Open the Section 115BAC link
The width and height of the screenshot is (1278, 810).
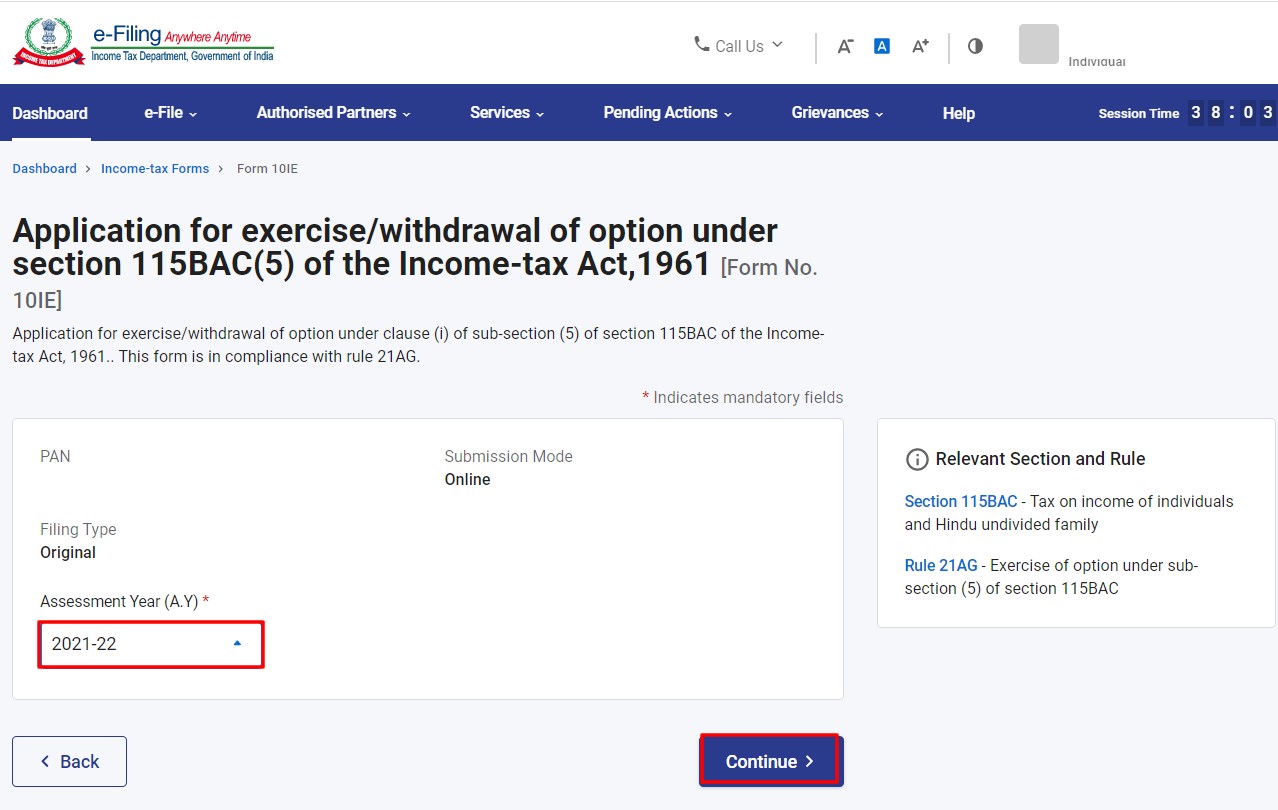click(961, 501)
